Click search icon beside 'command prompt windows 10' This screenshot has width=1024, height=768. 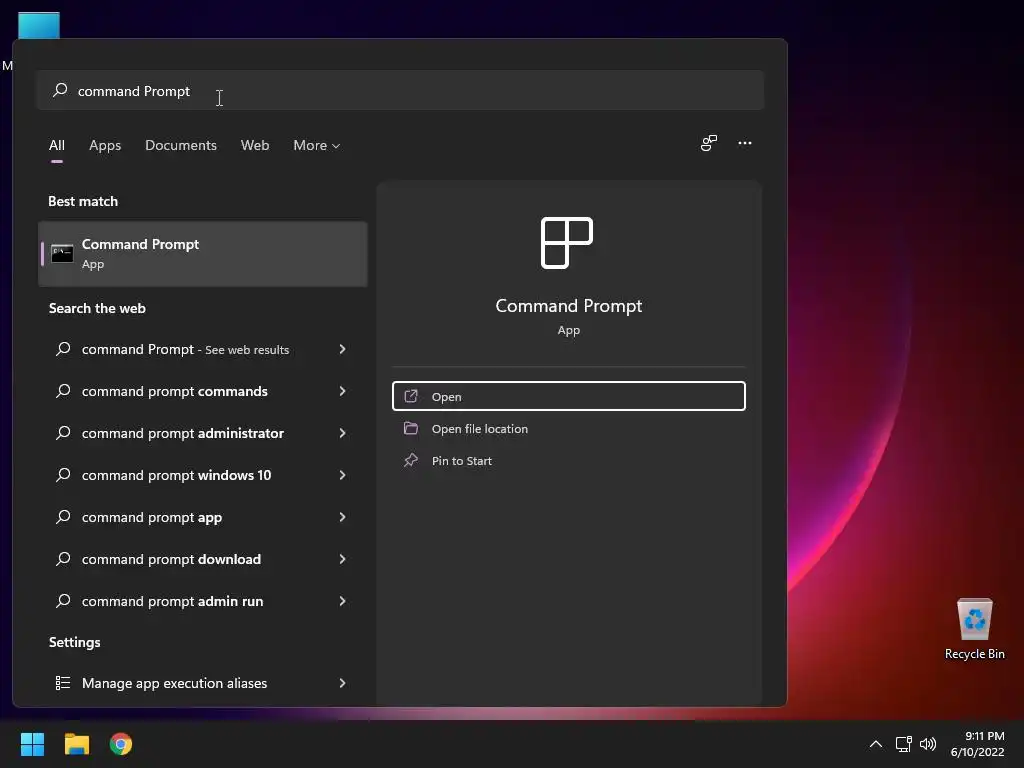click(63, 475)
